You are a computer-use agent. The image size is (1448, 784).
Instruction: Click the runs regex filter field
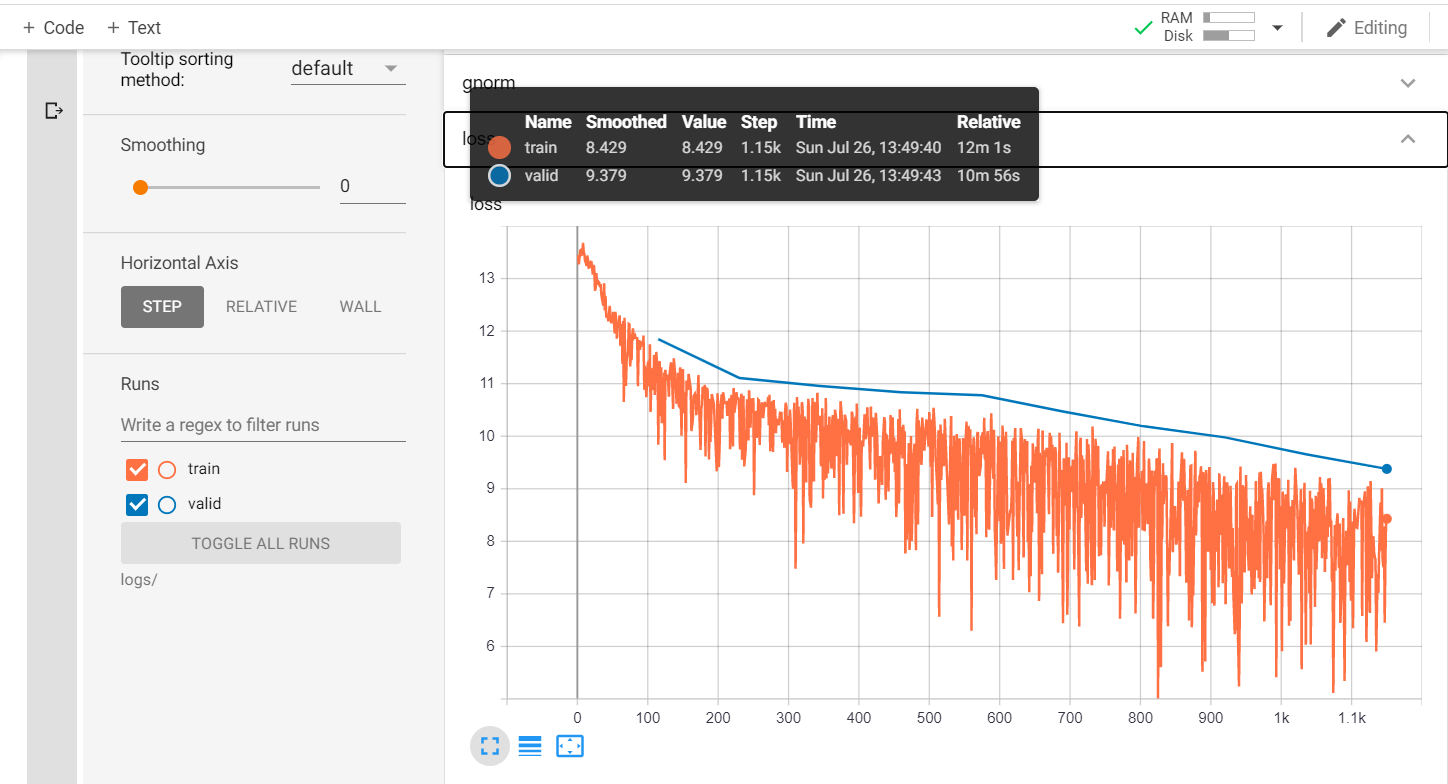pos(262,424)
